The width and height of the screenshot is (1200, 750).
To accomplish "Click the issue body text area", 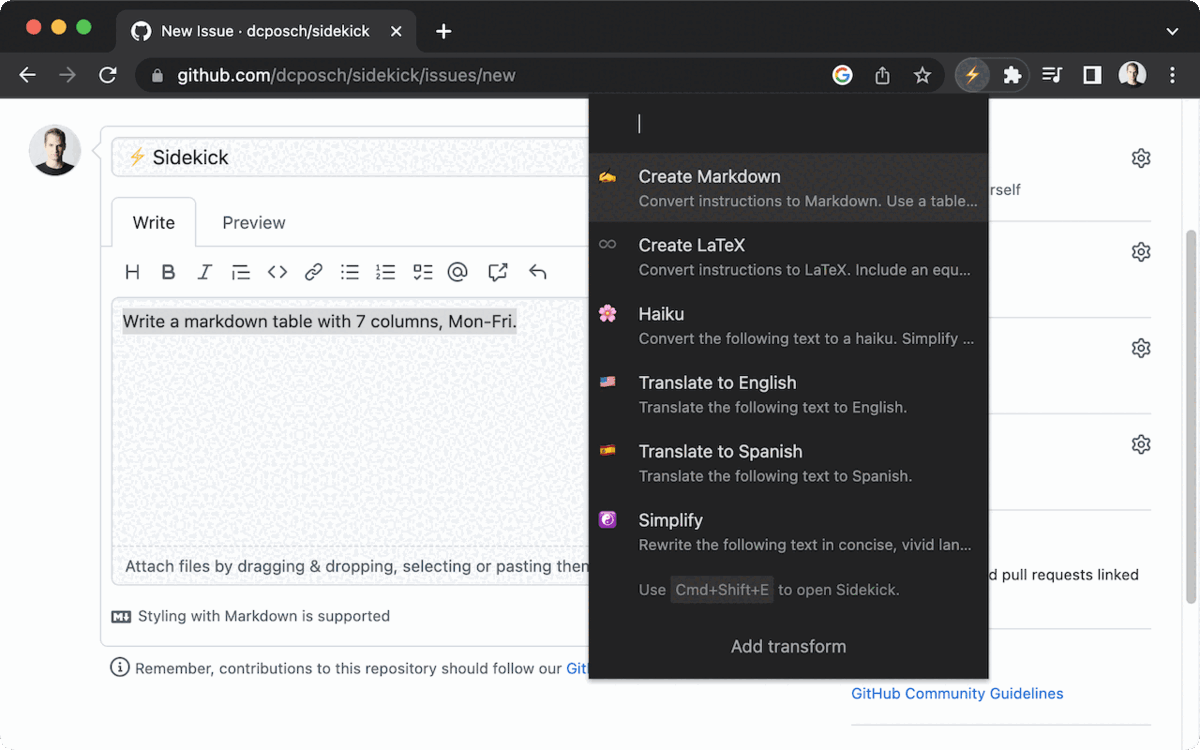I will click(x=350, y=420).
